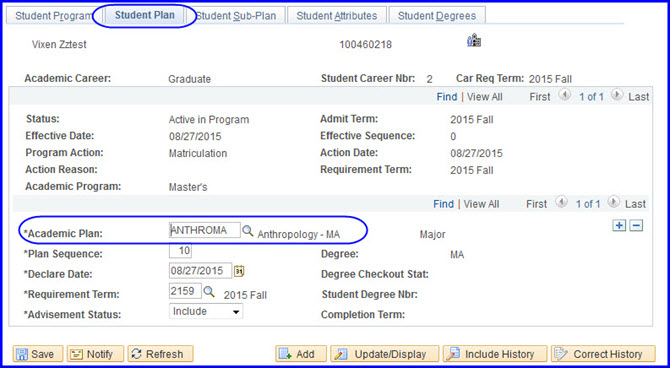
Task: Click the student name Vixen Zztest
Action: coord(59,44)
